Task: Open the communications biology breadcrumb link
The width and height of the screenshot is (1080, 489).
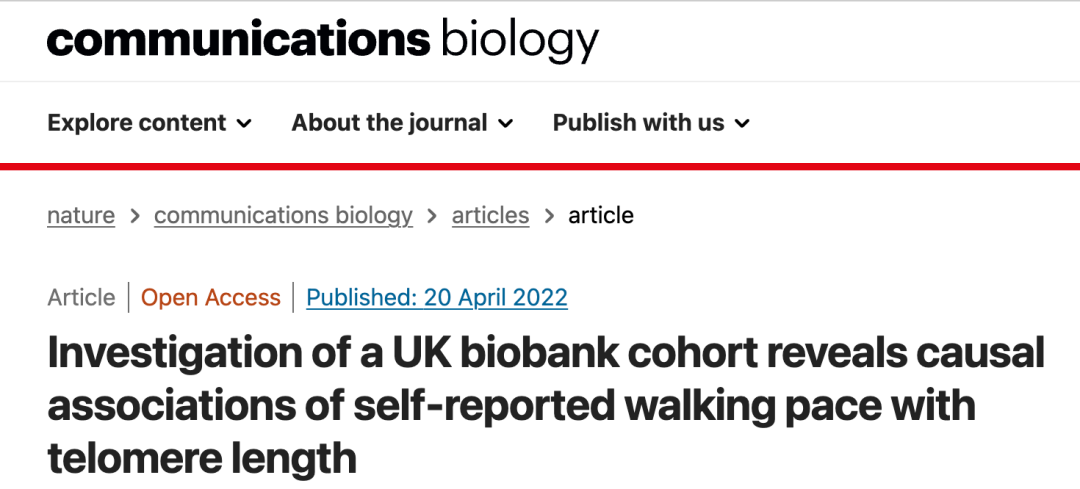Action: [x=283, y=216]
